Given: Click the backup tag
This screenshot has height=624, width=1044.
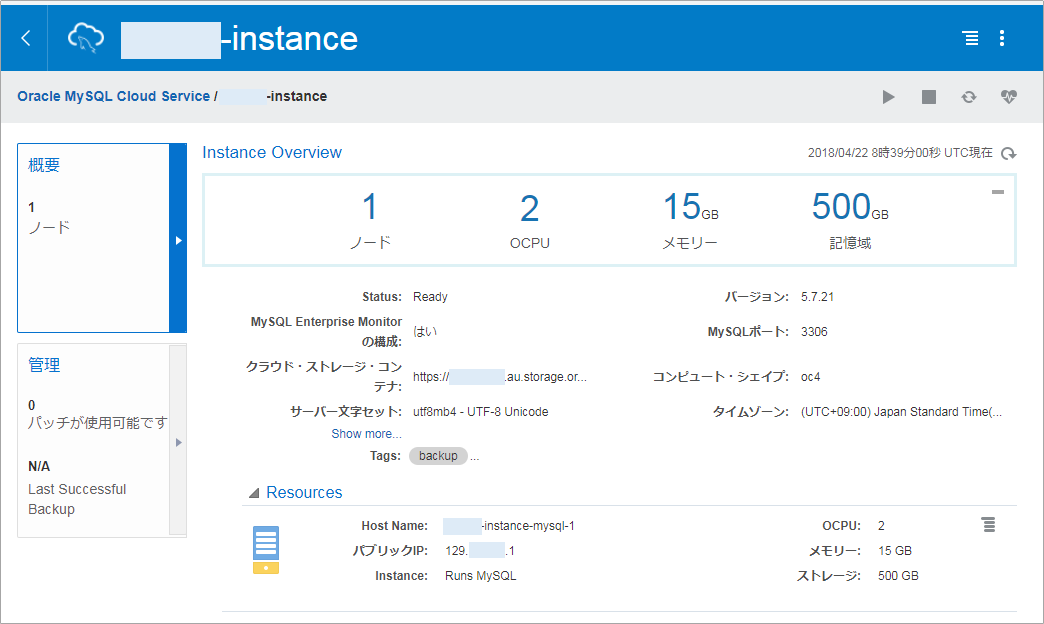Looking at the screenshot, I should (438, 456).
